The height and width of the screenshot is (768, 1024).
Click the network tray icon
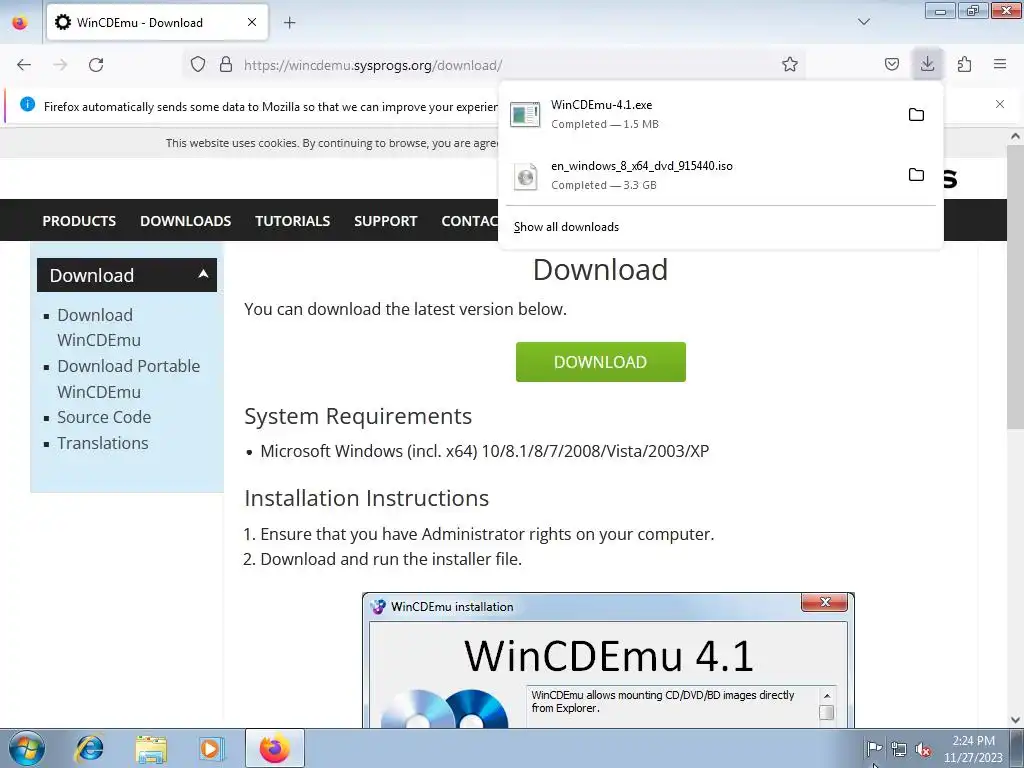pyautogui.click(x=899, y=749)
